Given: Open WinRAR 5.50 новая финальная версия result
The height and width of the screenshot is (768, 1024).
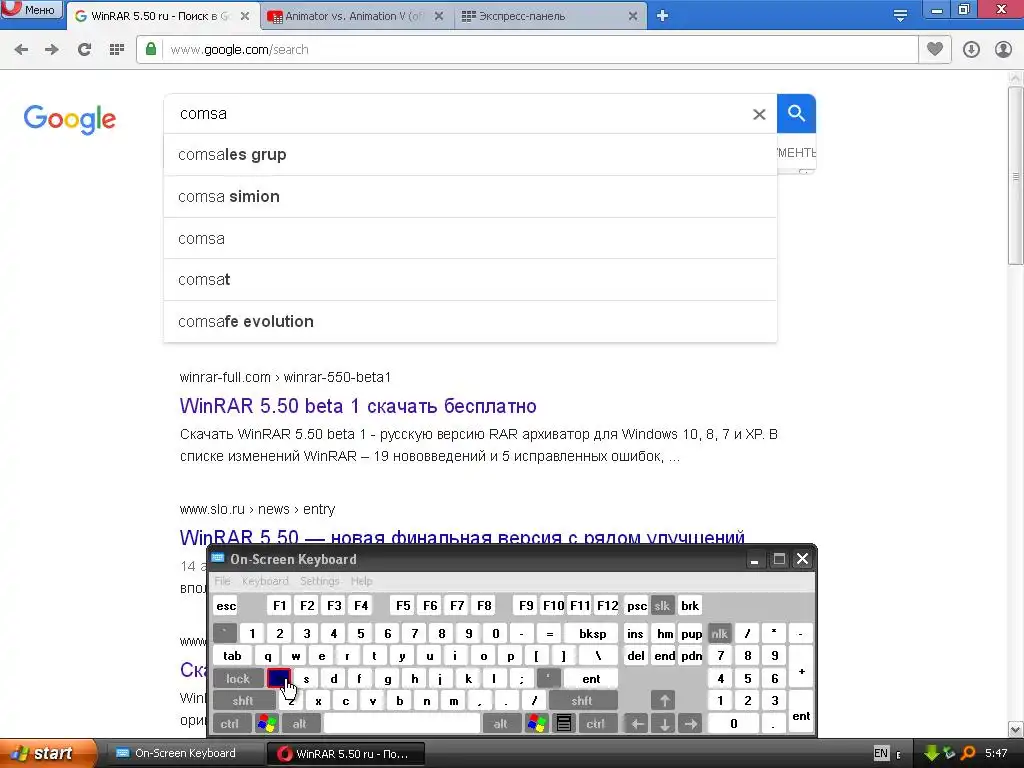Looking at the screenshot, I should pos(462,537).
